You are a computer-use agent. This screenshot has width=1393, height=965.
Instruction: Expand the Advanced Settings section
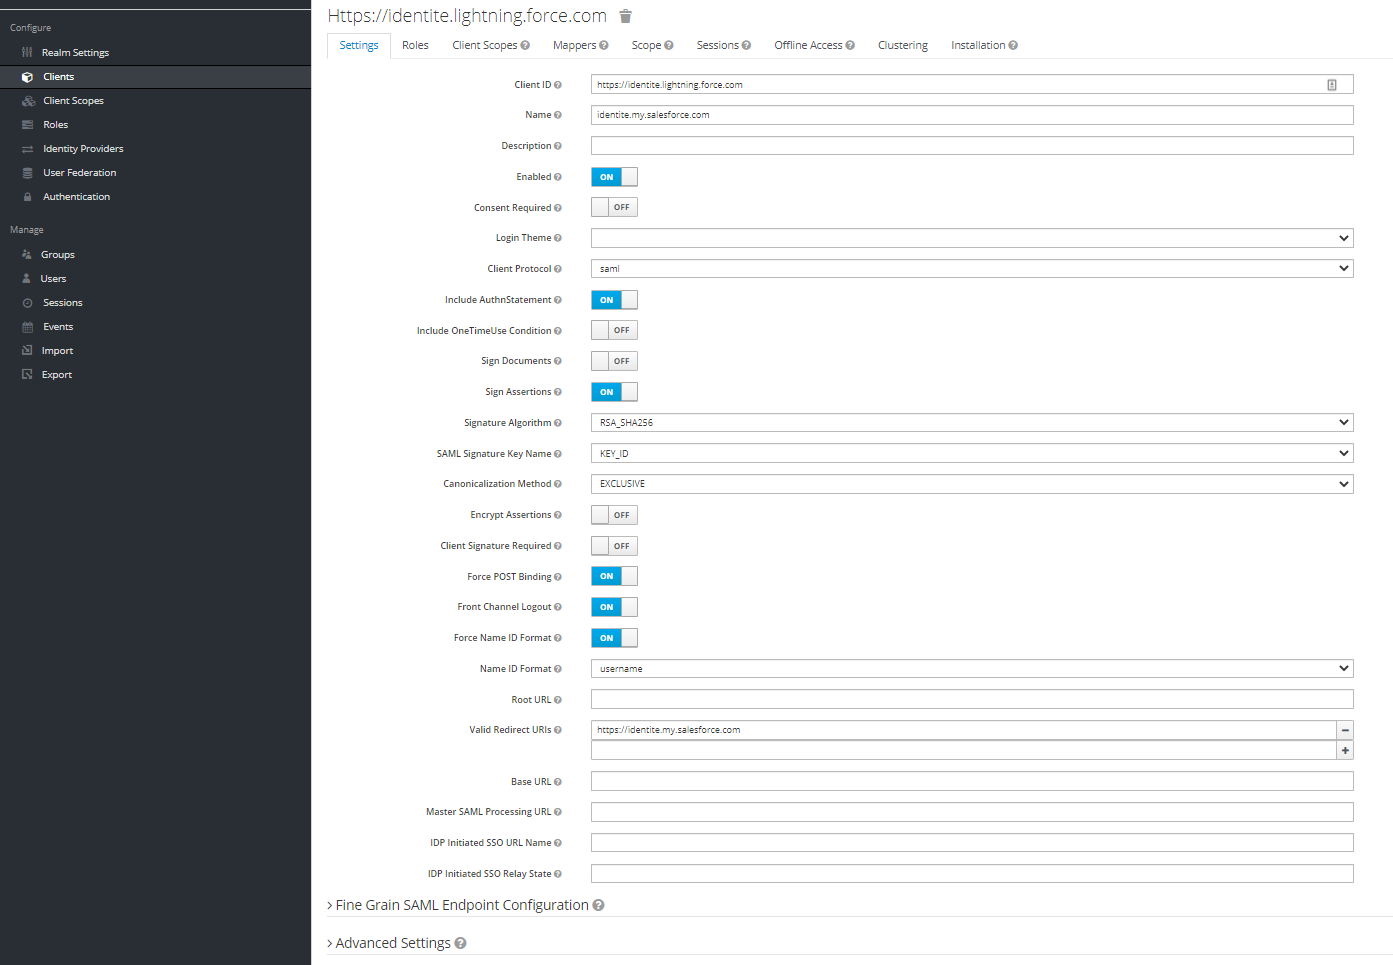point(392,943)
